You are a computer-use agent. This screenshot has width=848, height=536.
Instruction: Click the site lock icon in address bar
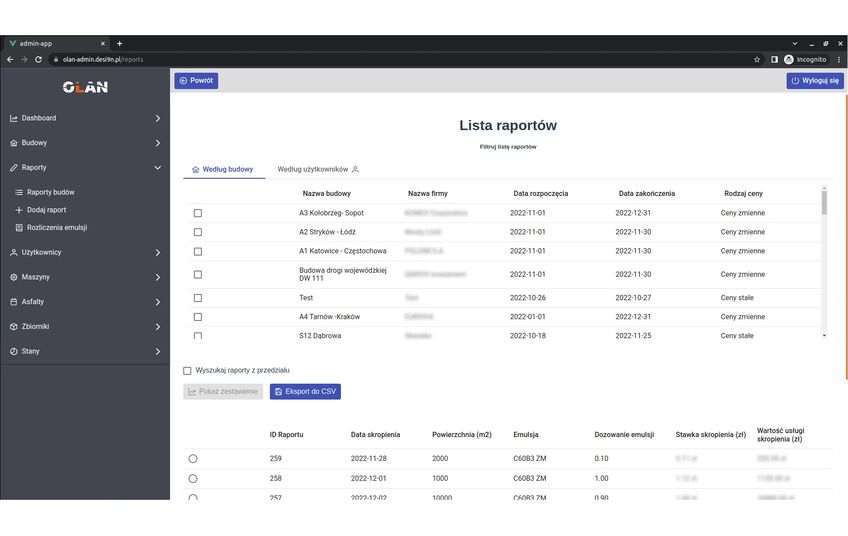[x=56, y=59]
